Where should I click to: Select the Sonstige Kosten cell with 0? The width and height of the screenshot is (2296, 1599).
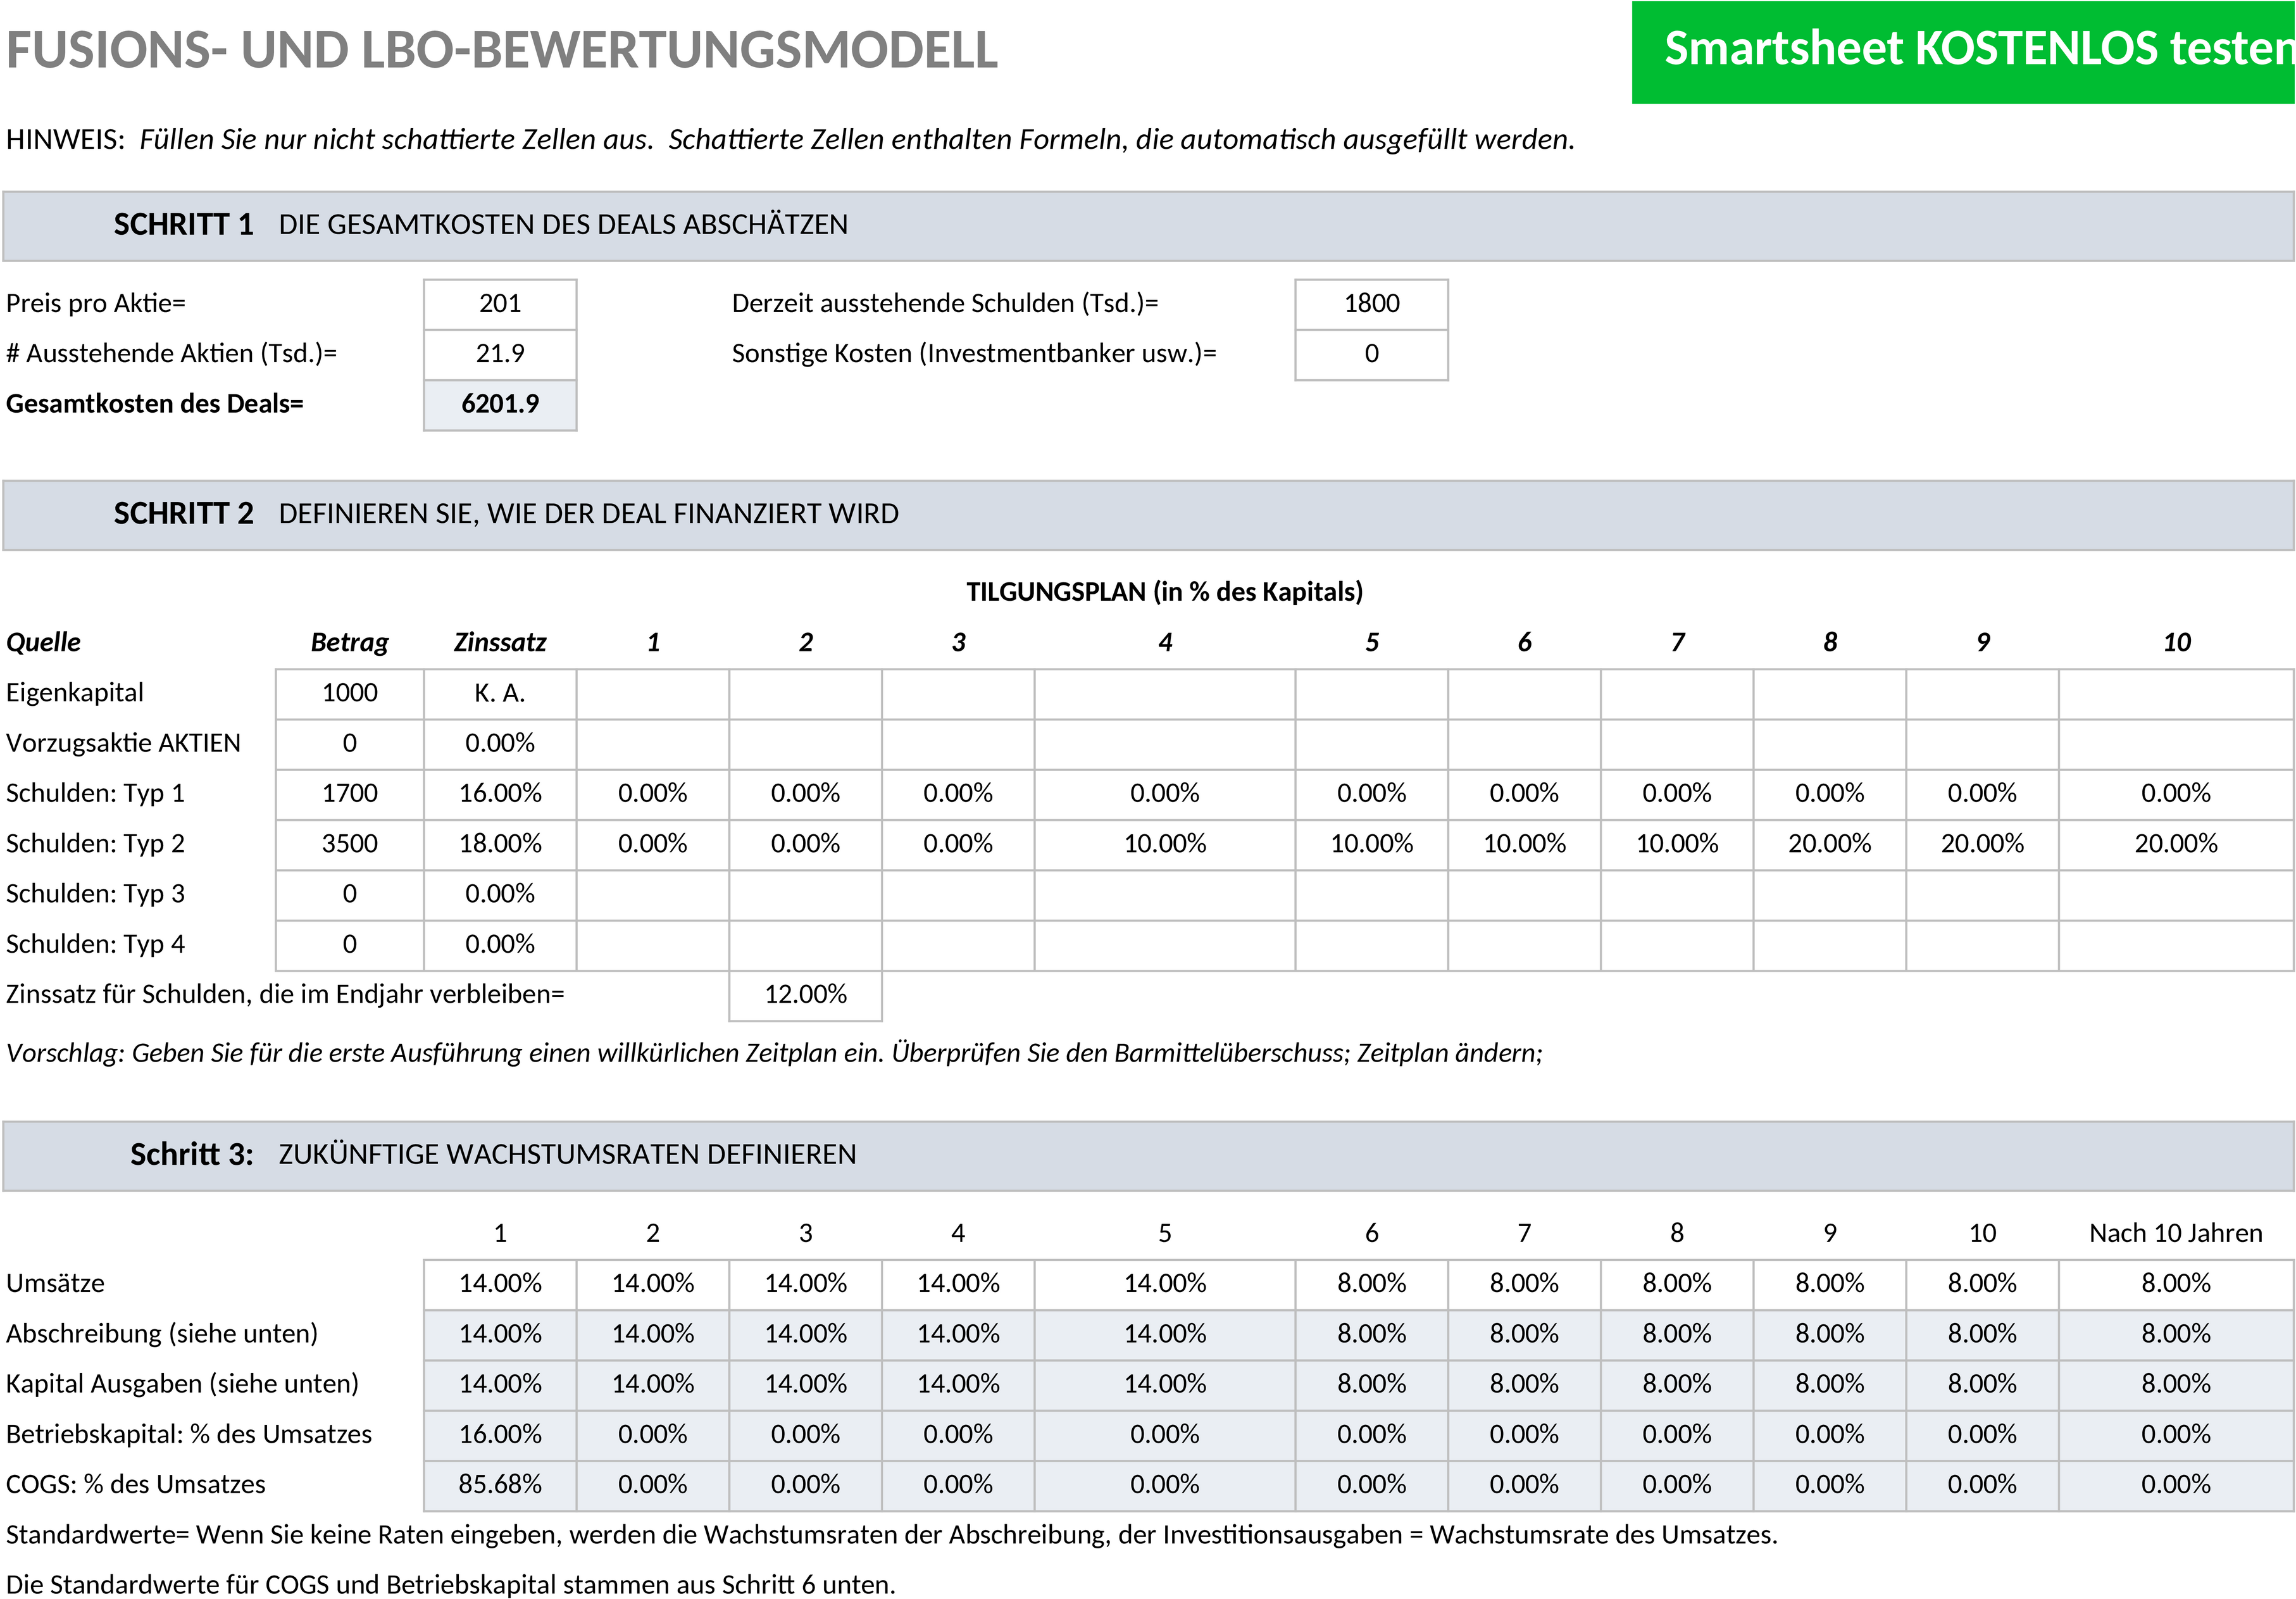click(x=1371, y=354)
